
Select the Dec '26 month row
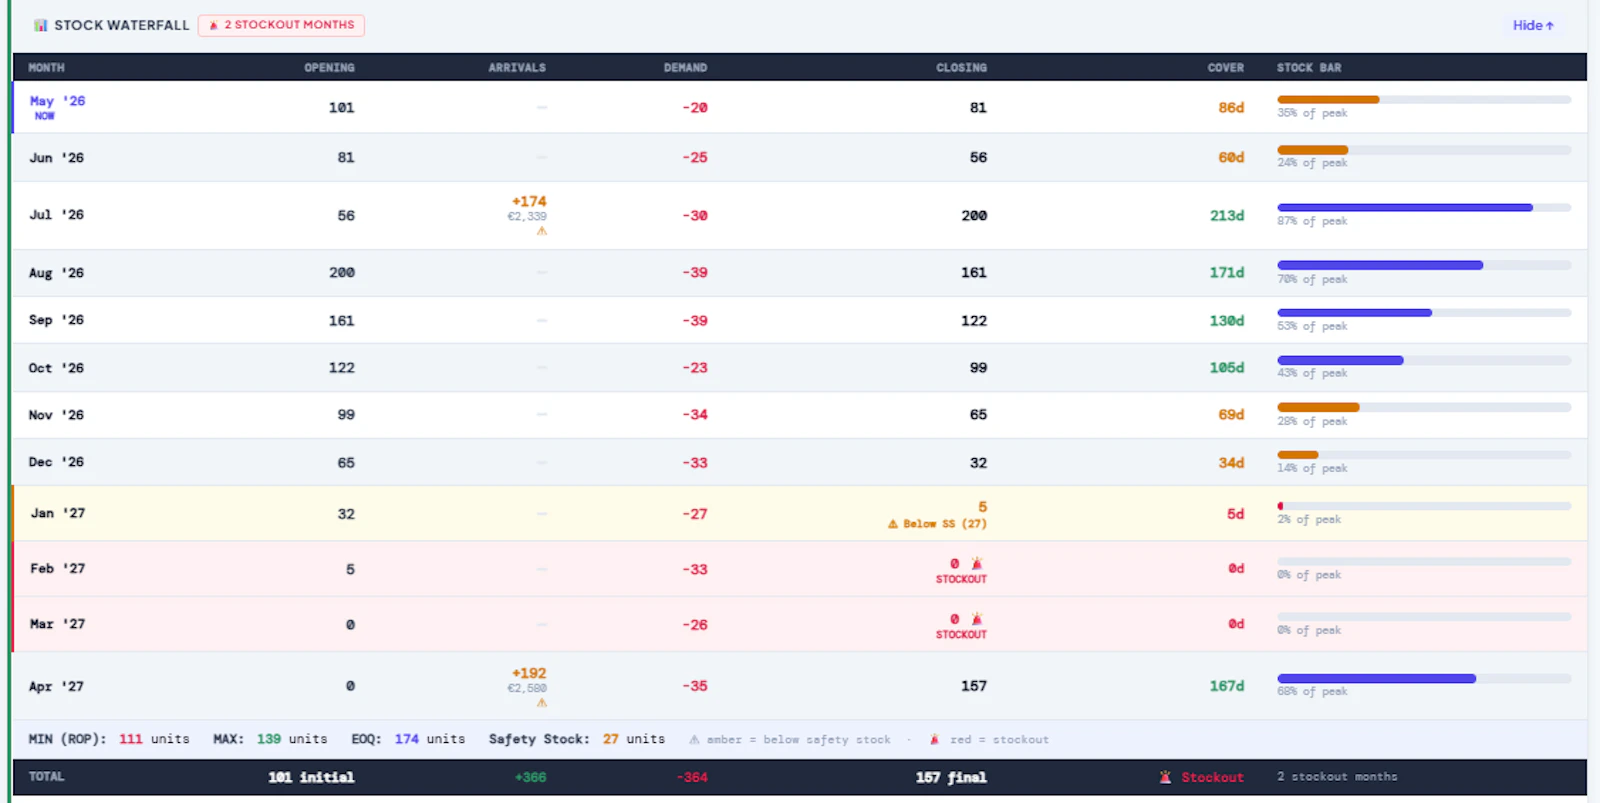coord(799,462)
